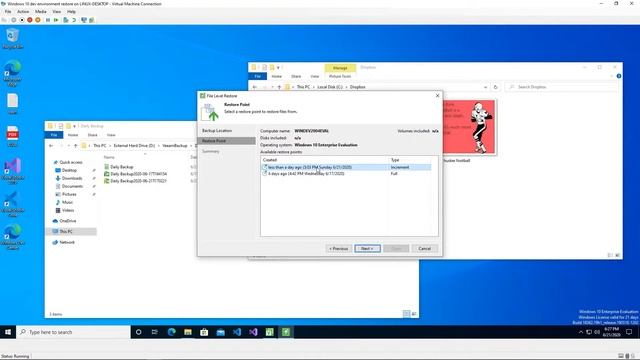This screenshot has height=360, width=640.
Task: Select the Backup Location wizard step
Action: coord(217,131)
